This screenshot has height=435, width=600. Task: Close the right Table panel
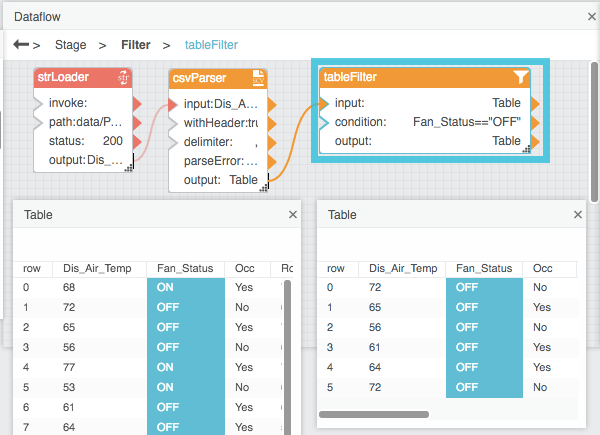[577, 214]
